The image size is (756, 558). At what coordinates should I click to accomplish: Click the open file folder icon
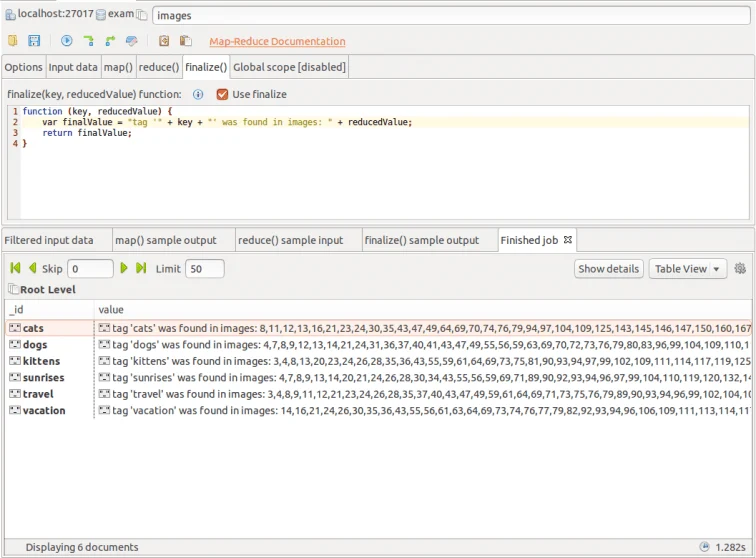pos(13,41)
